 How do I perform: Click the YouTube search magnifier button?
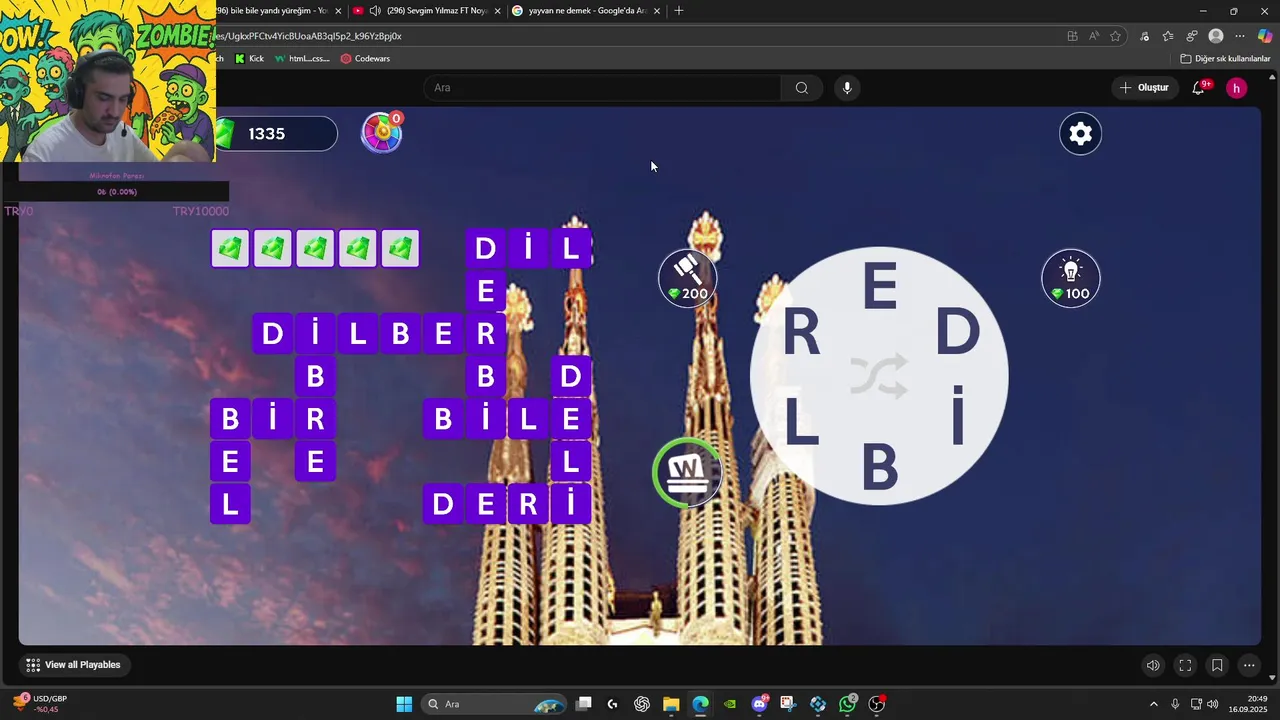coord(802,88)
